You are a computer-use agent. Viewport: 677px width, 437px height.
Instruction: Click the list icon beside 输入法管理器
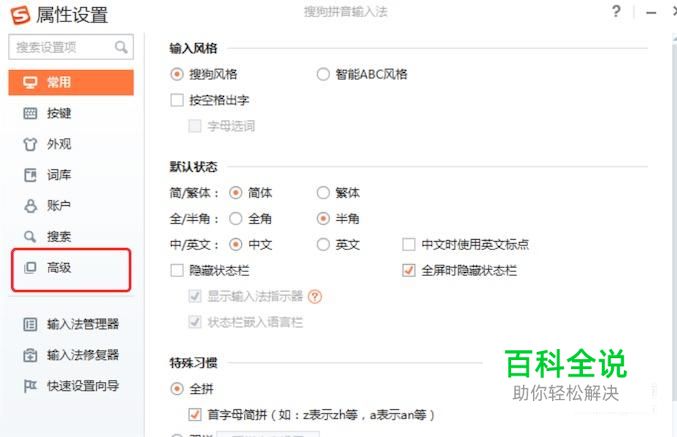[x=30, y=324]
